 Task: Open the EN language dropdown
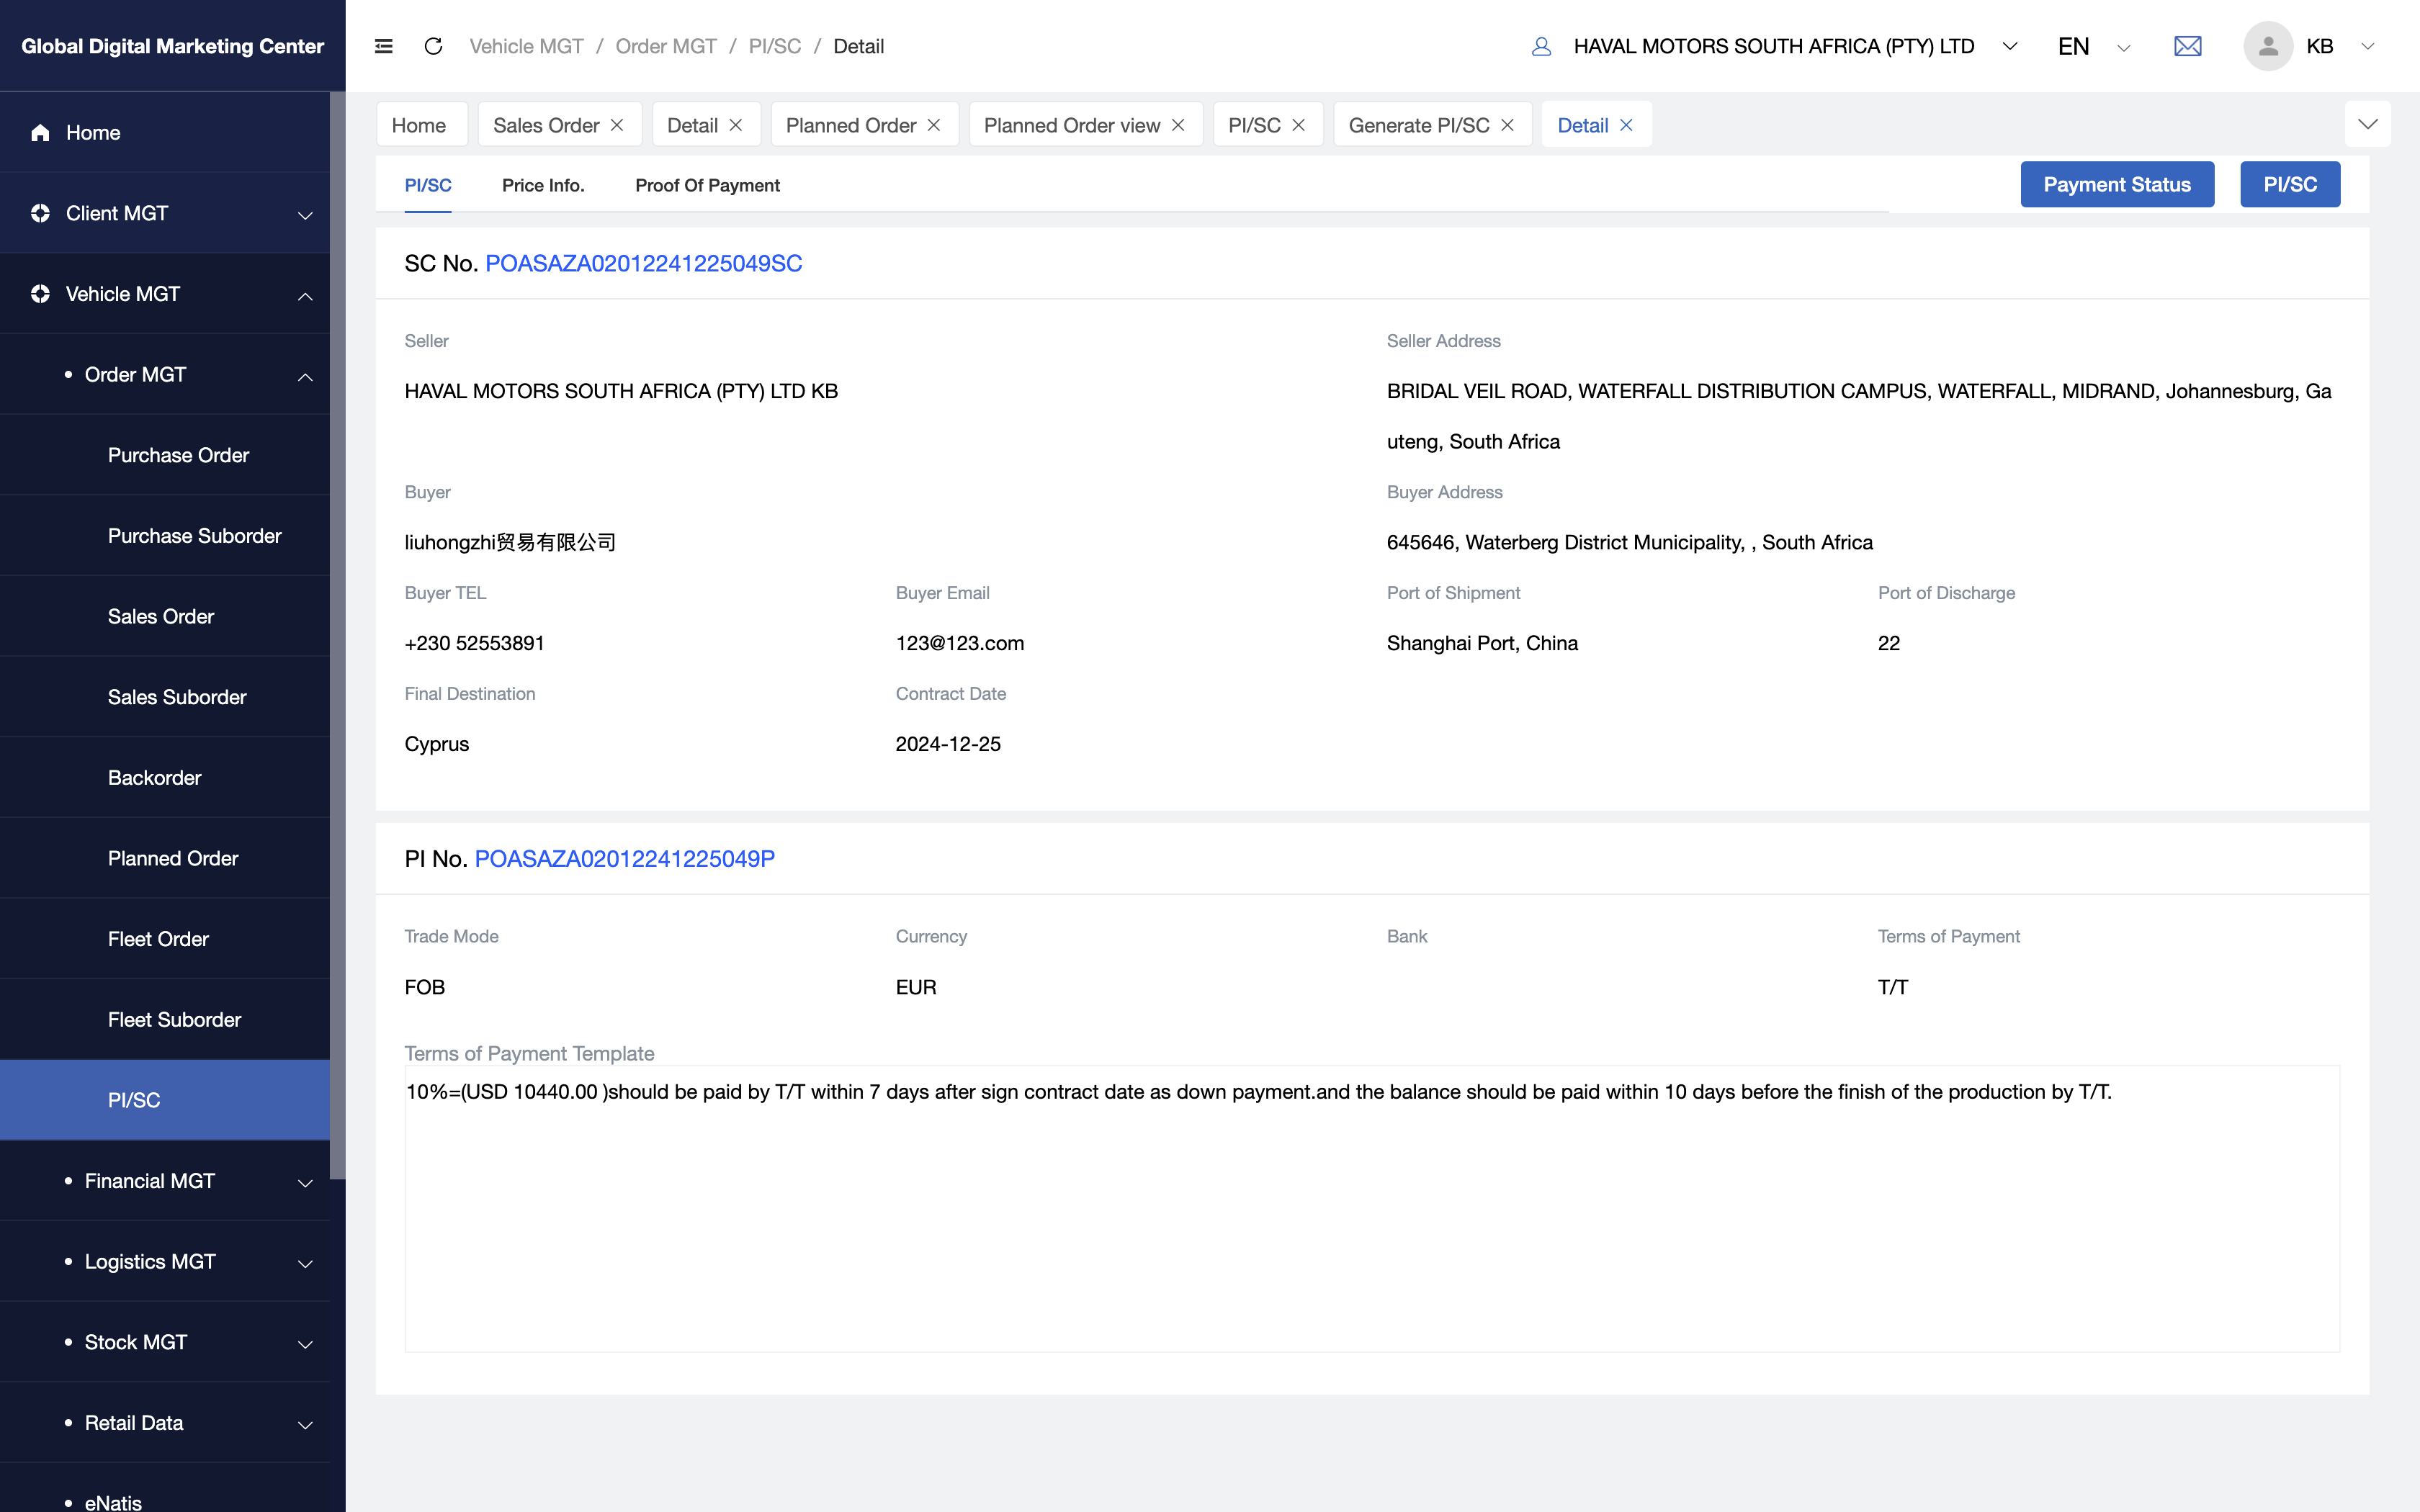click(2123, 47)
